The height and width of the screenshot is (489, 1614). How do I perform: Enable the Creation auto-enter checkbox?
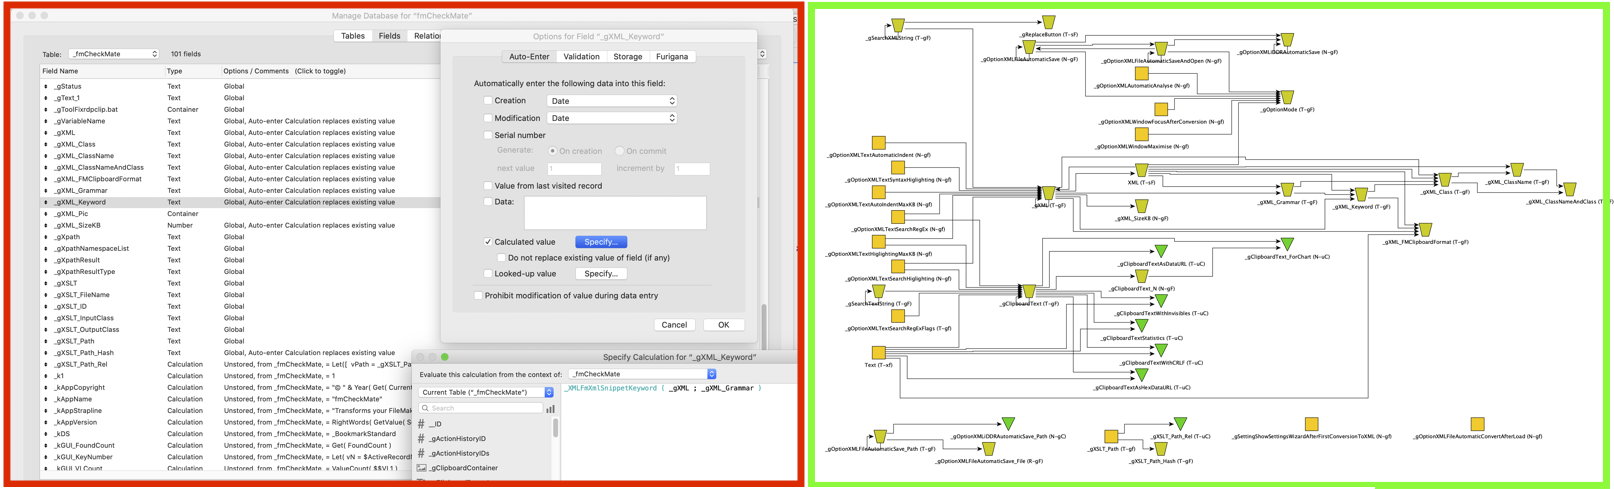click(x=488, y=101)
